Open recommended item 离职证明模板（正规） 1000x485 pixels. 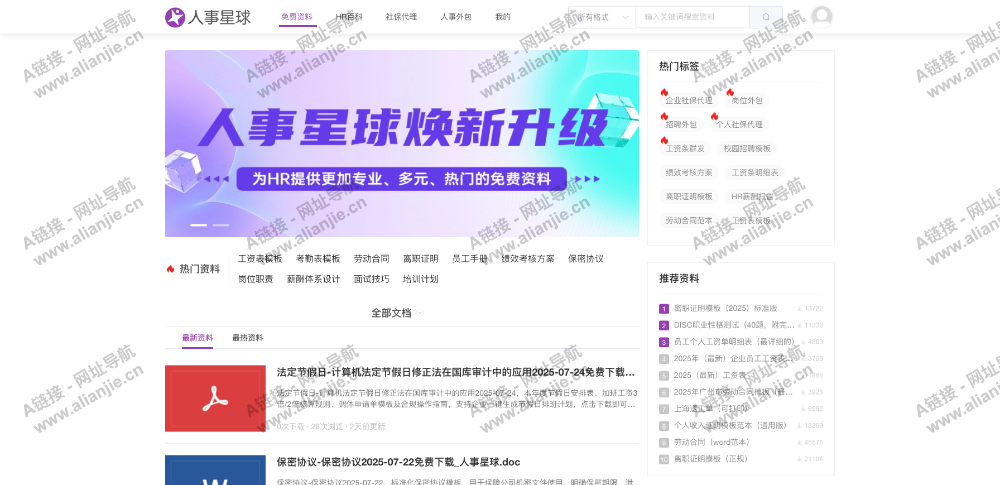tap(710, 458)
